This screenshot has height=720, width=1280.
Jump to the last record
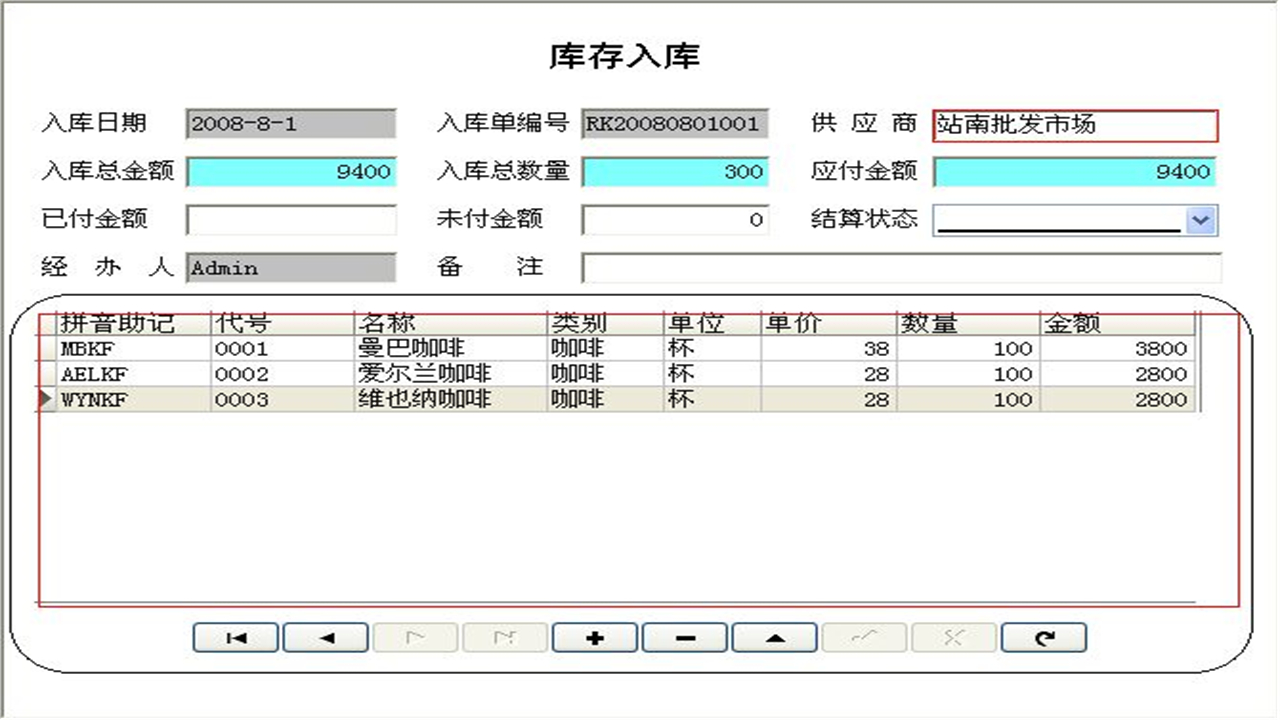[x=505, y=637]
